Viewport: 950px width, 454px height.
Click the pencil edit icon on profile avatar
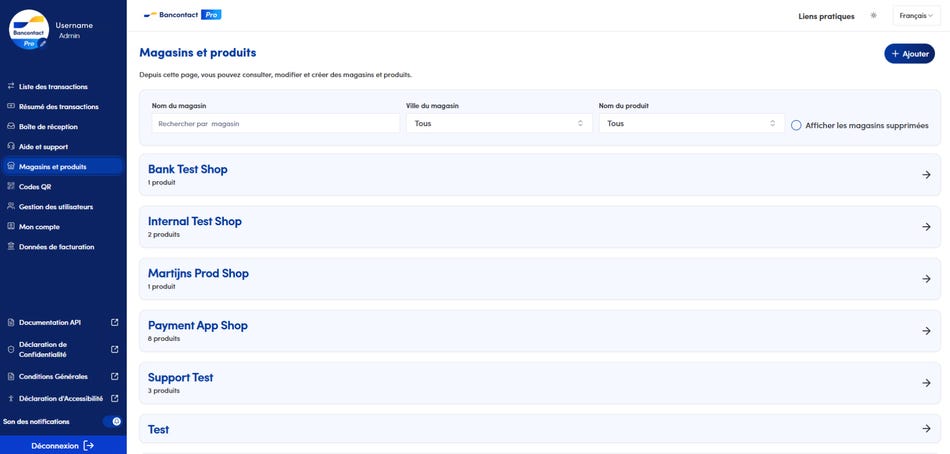tap(43, 44)
